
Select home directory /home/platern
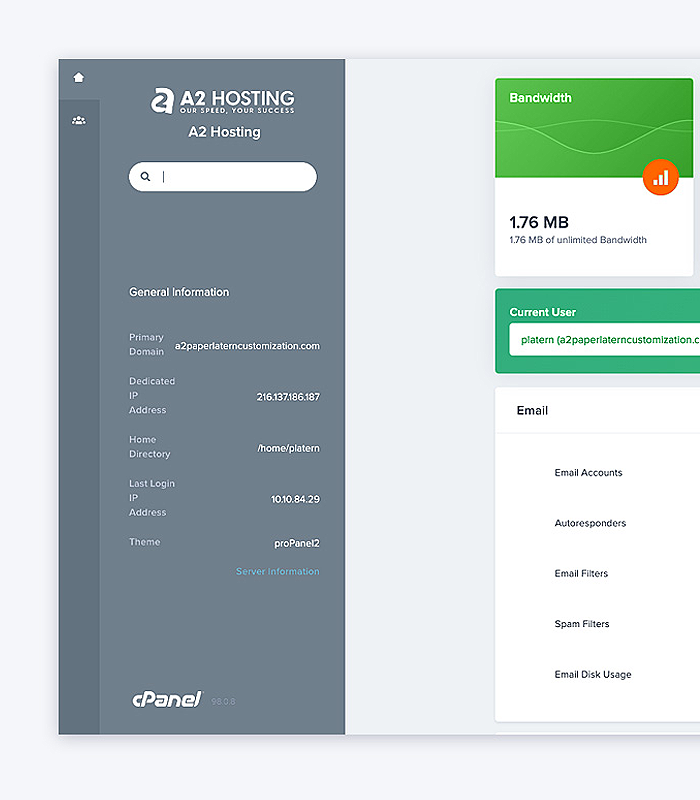point(289,448)
